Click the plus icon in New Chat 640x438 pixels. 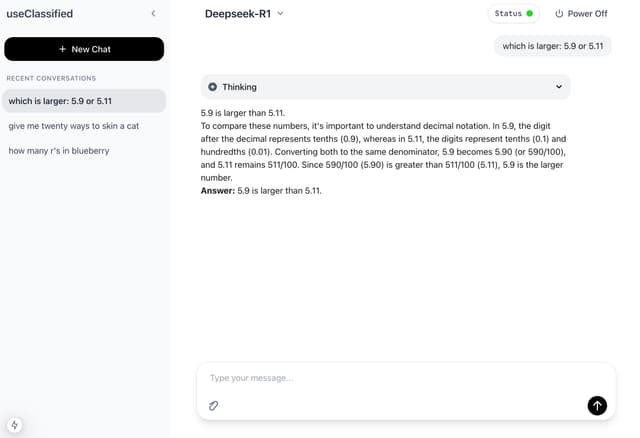coord(62,49)
